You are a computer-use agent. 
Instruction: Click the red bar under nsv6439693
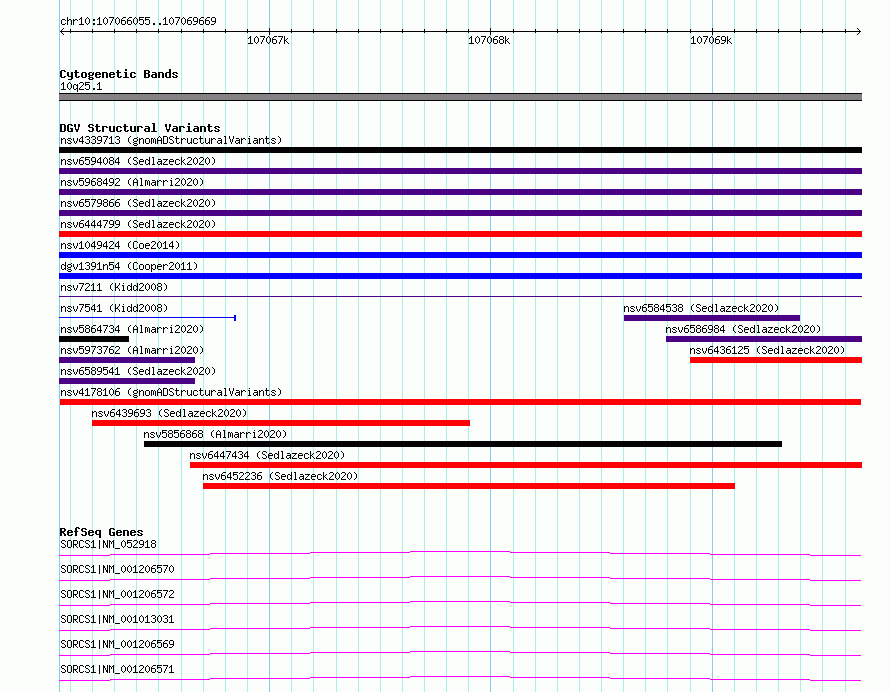[281, 423]
